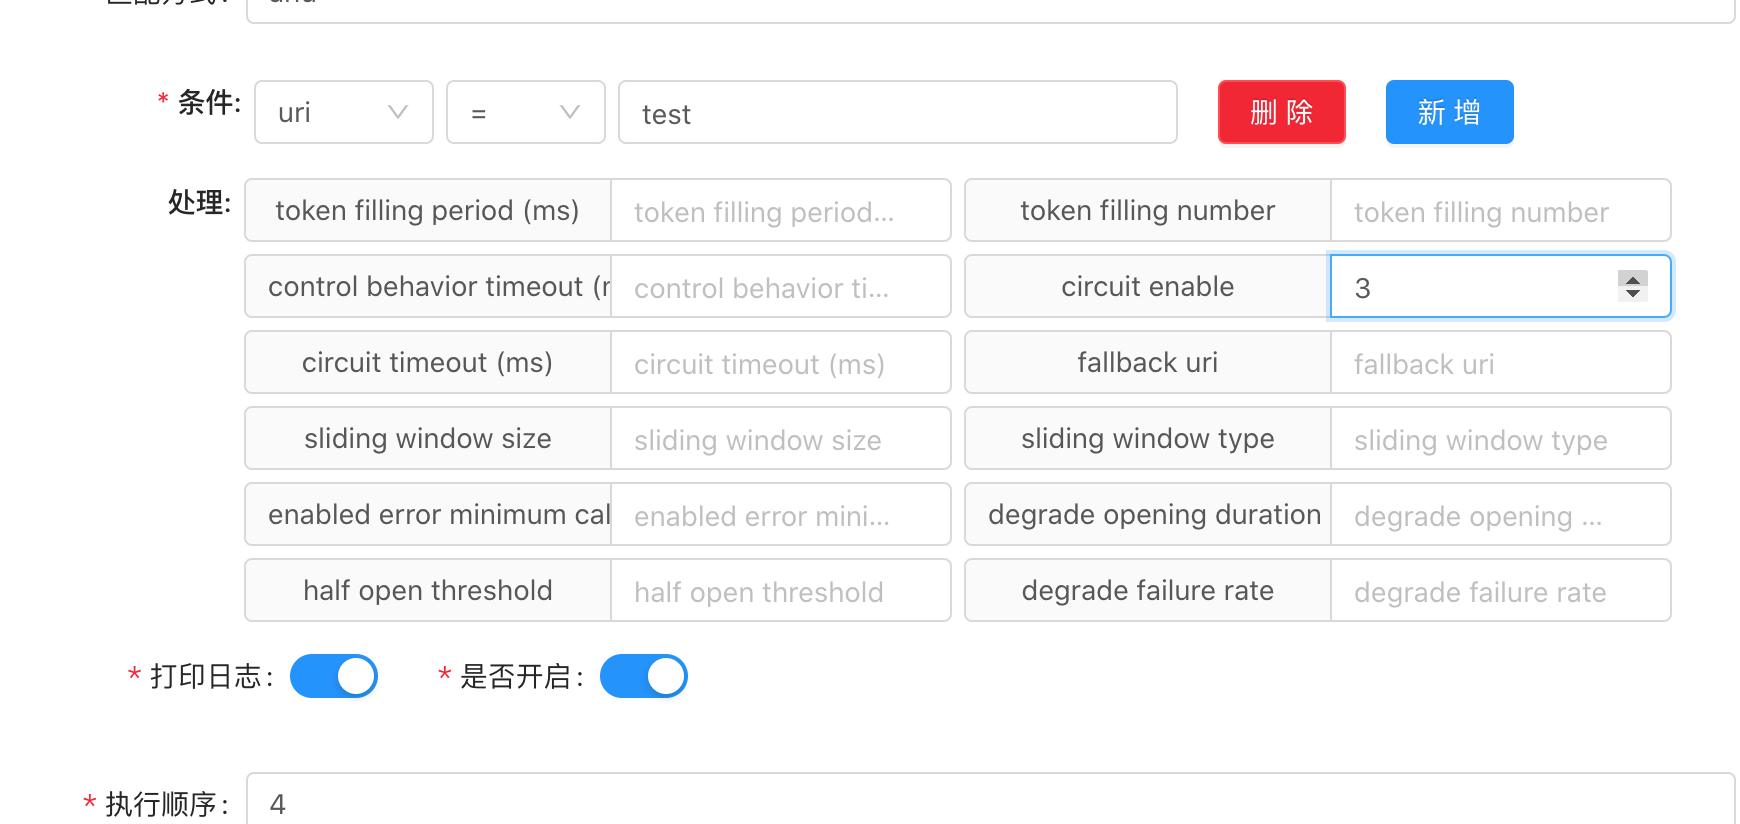Click the token filling number label

pyautogui.click(x=1148, y=210)
